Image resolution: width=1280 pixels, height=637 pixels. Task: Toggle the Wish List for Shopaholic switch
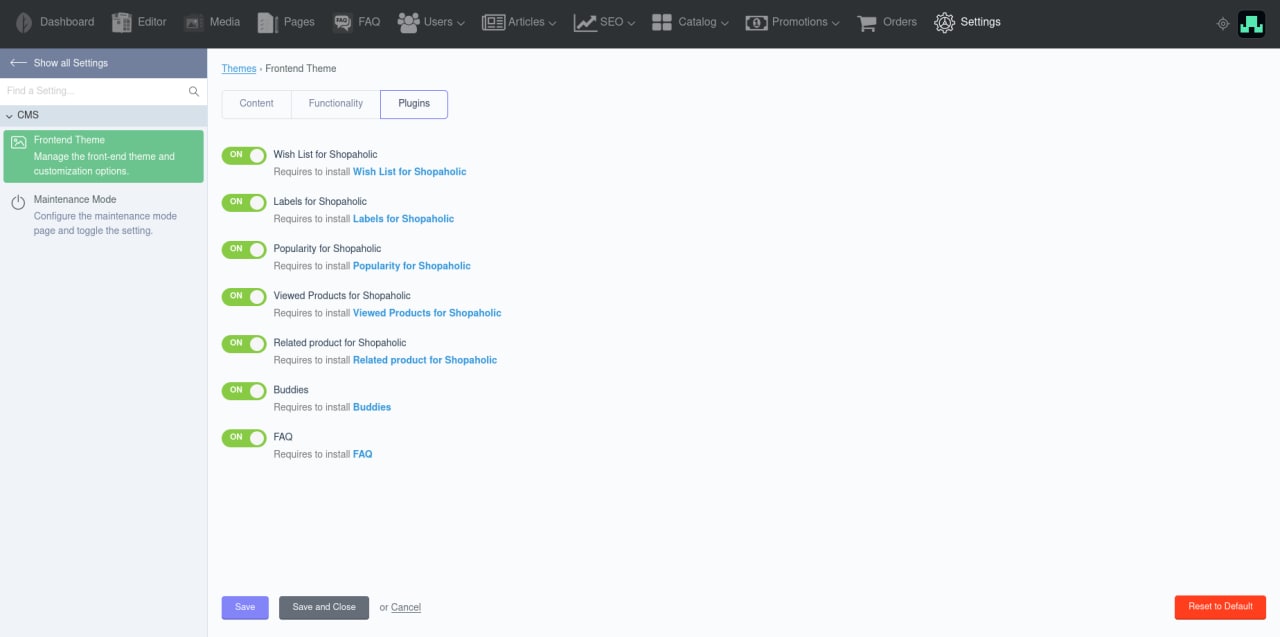tap(244, 155)
